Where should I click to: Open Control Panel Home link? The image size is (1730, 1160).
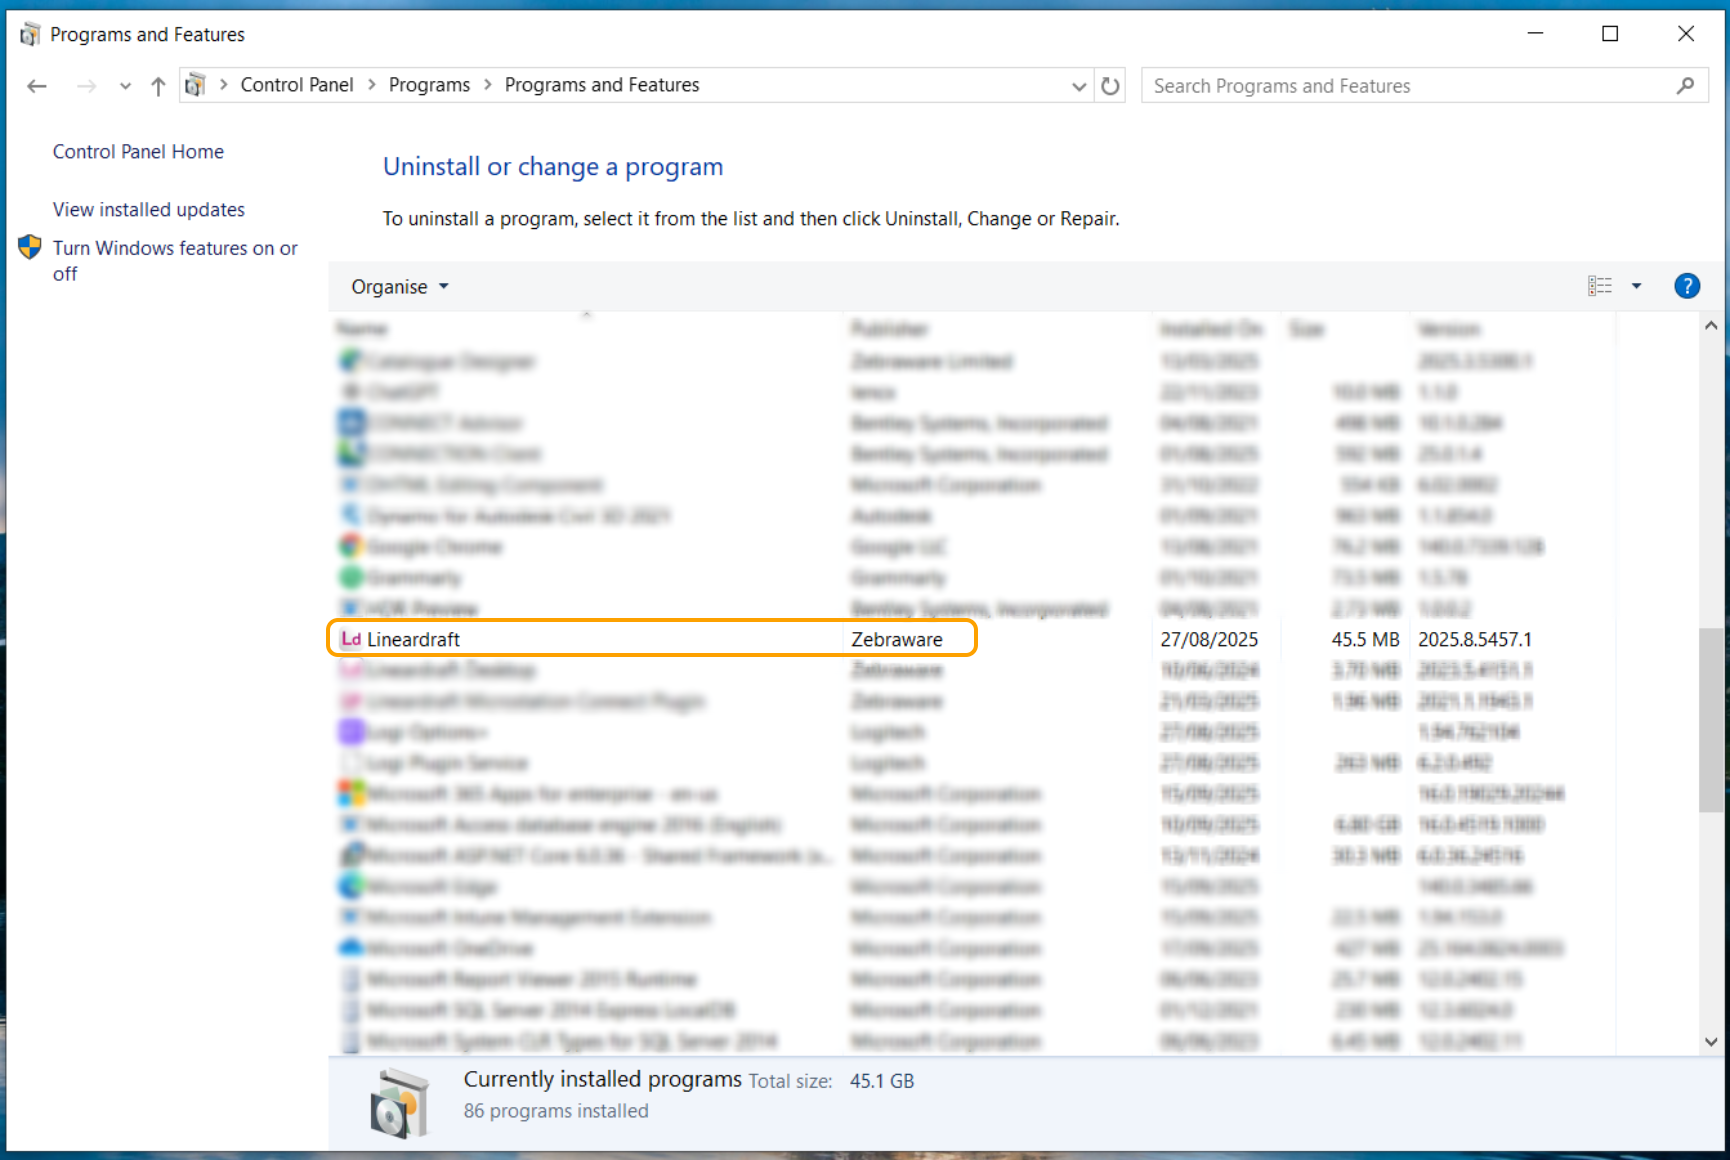click(x=138, y=152)
